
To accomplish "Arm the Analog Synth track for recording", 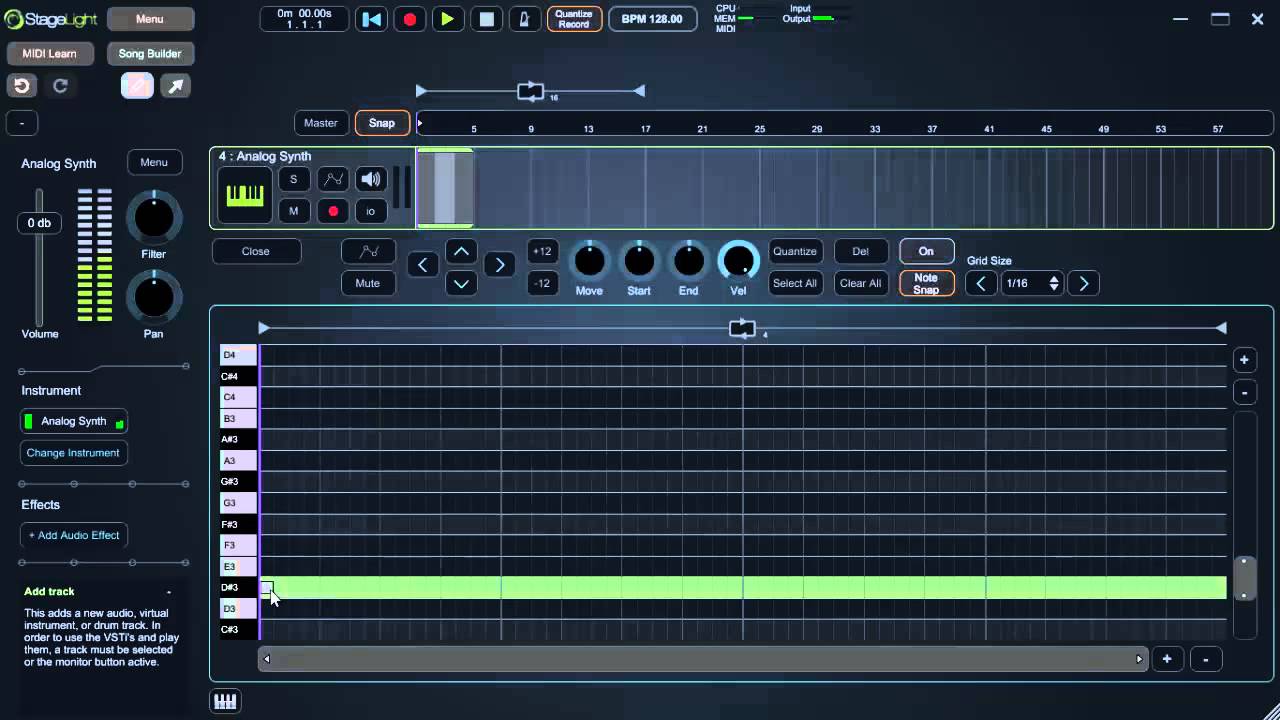I will [x=333, y=211].
